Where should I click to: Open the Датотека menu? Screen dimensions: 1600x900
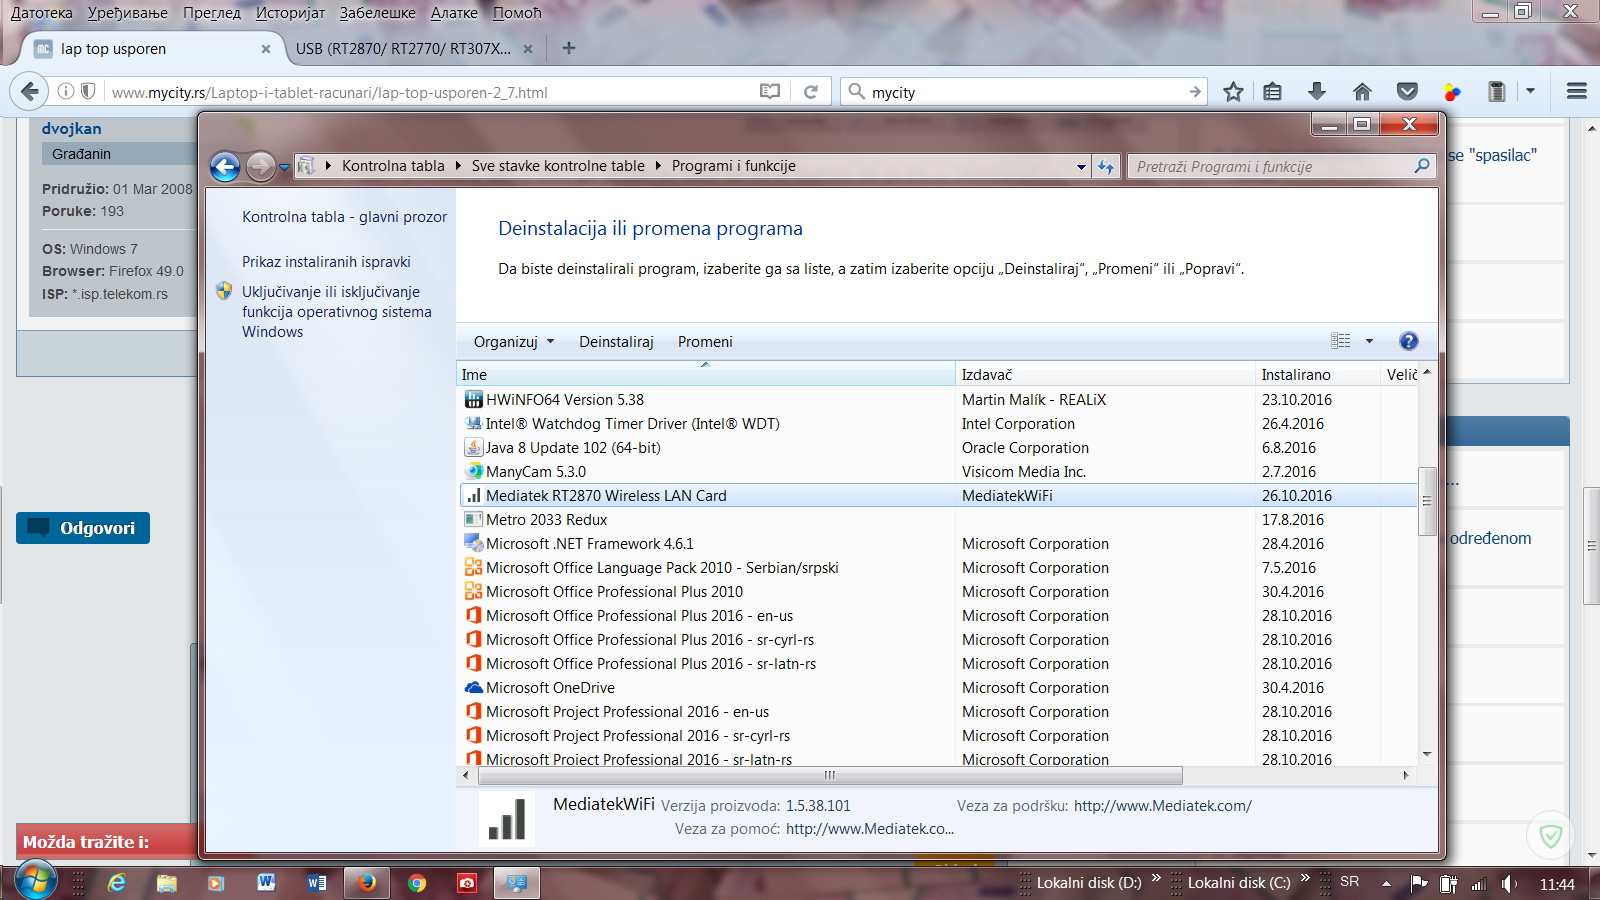pyautogui.click(x=42, y=13)
